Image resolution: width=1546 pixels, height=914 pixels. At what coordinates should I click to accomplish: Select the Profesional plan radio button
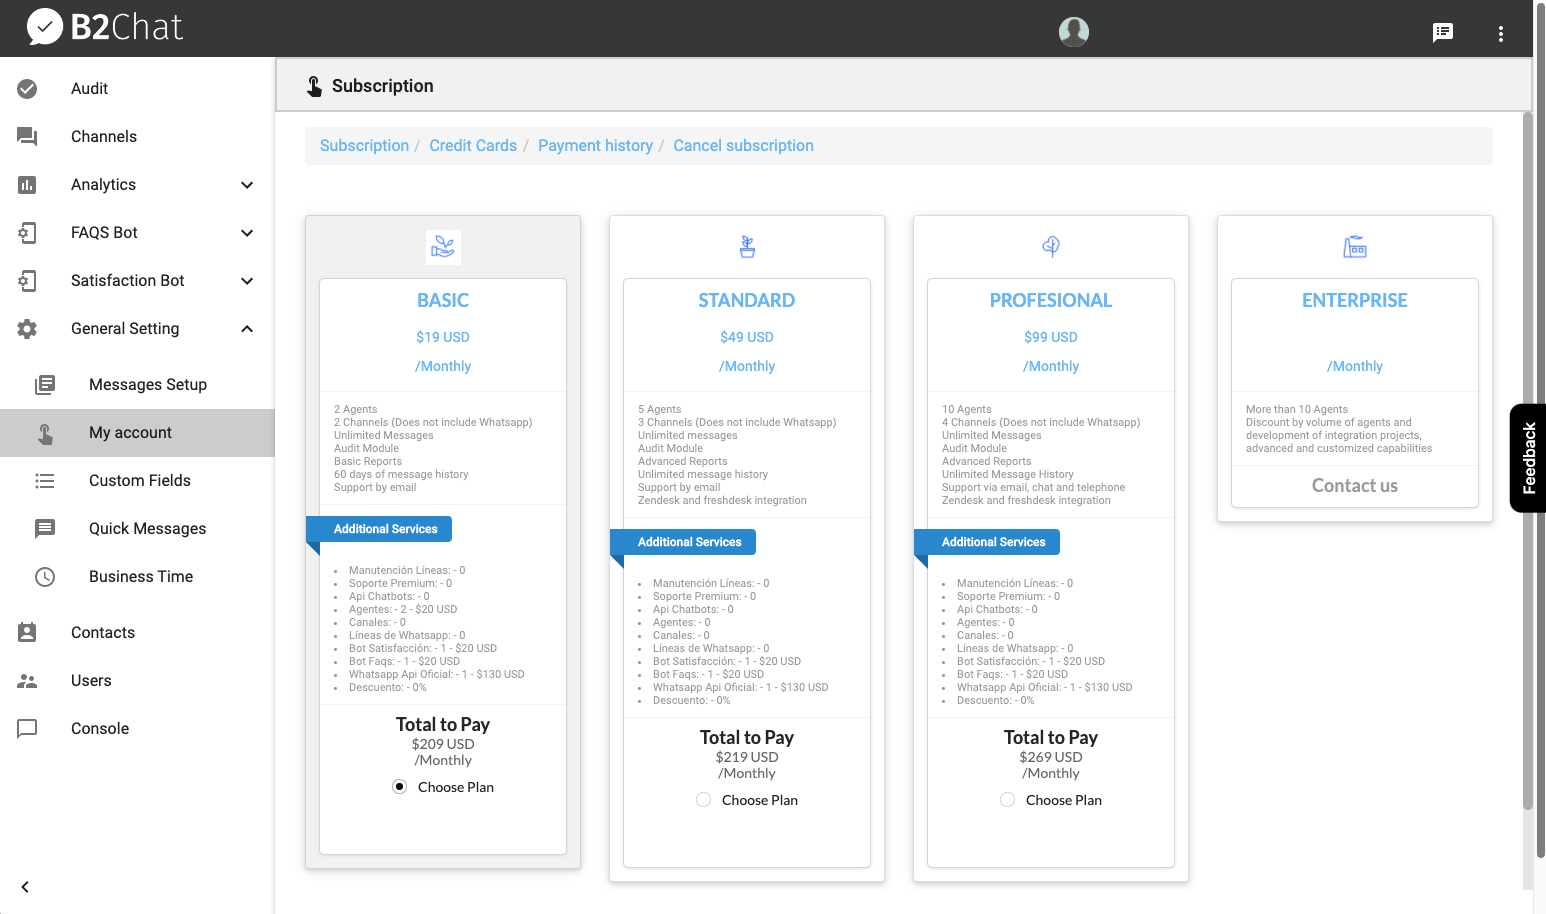pyautogui.click(x=1008, y=800)
